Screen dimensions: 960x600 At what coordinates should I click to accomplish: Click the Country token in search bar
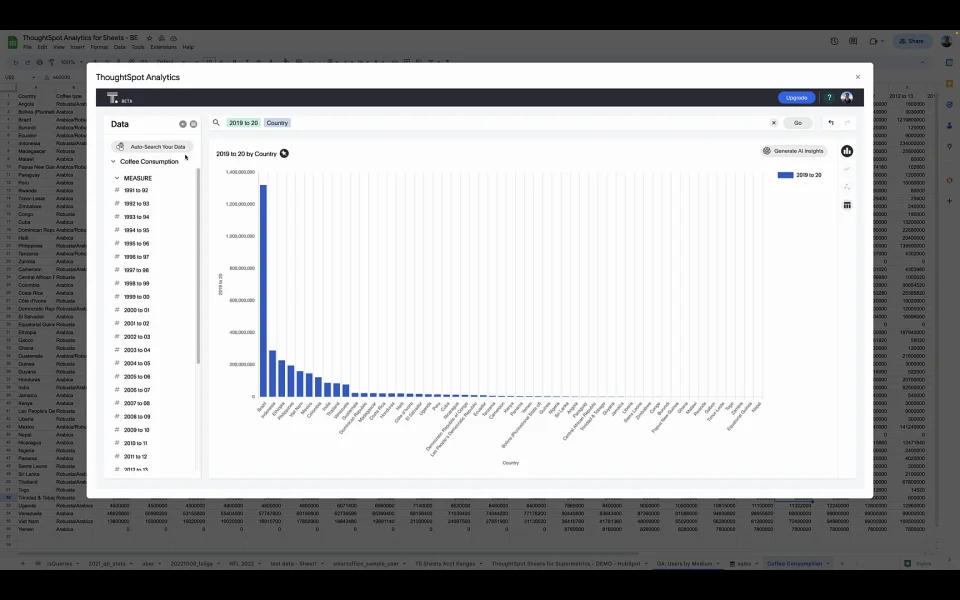click(277, 123)
